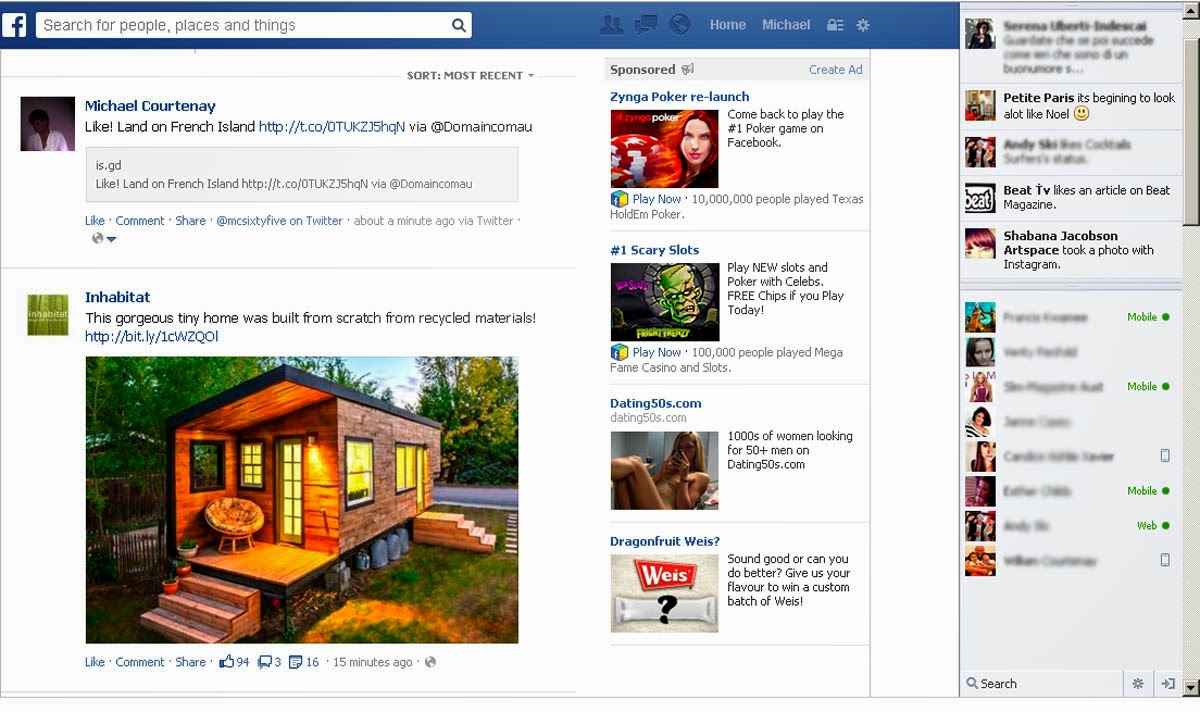Open the messages icon in header
The height and width of the screenshot is (712, 1200).
pos(646,25)
